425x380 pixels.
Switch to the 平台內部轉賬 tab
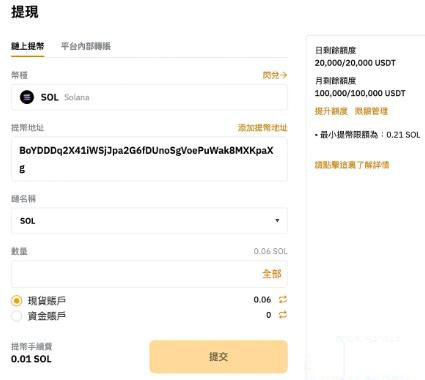(x=86, y=46)
